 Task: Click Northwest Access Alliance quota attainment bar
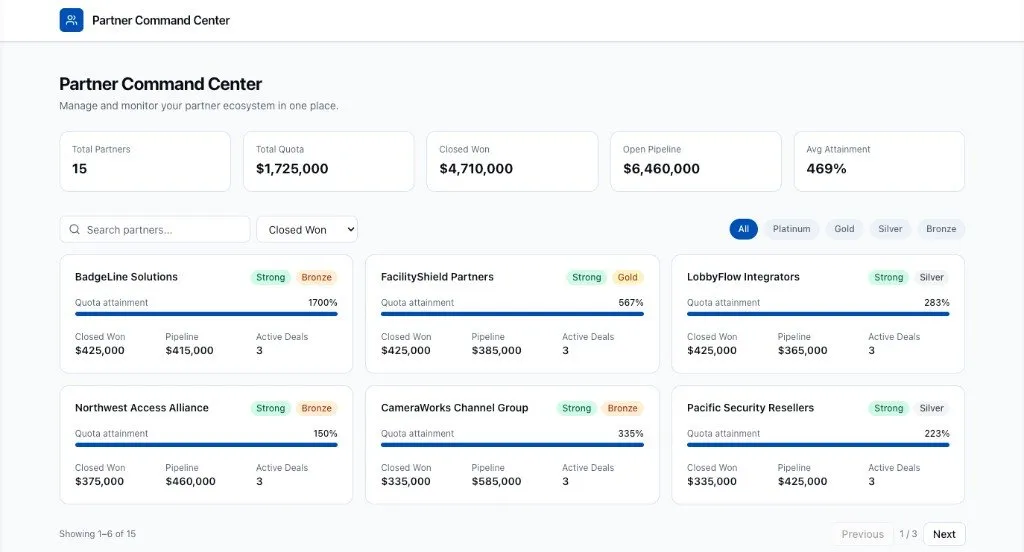(206, 445)
